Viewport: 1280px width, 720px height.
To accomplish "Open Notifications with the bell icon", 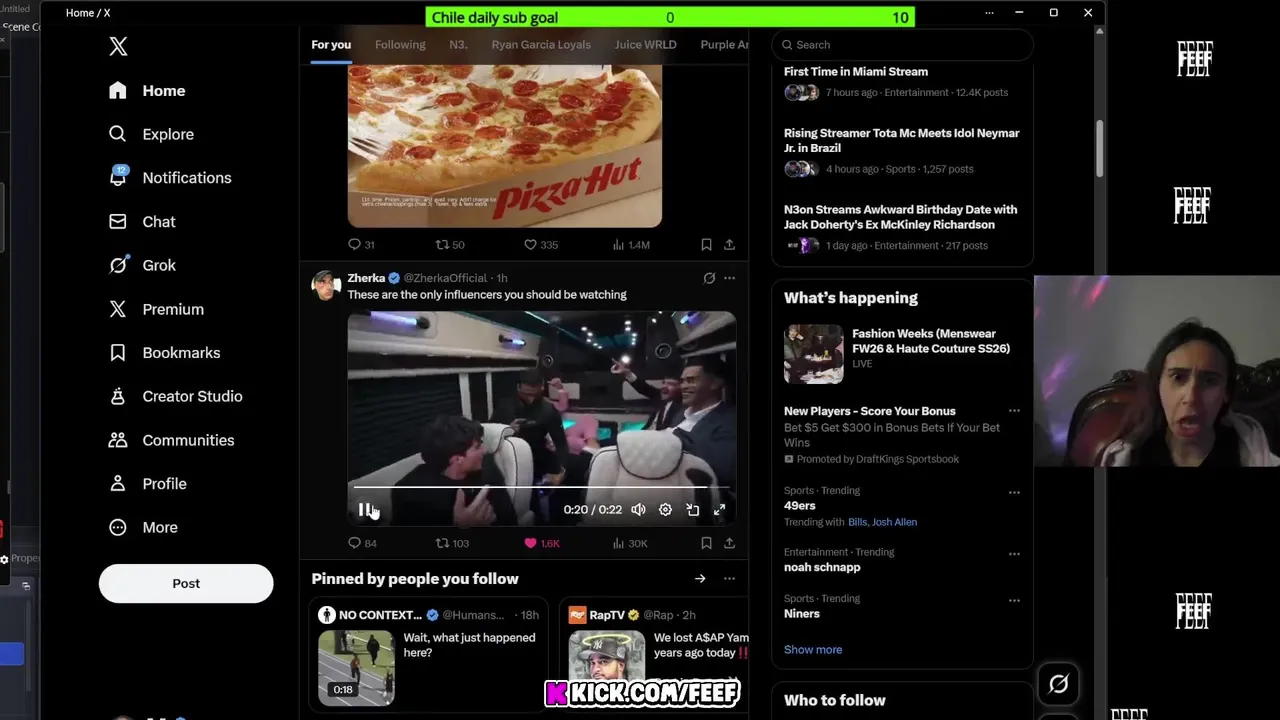I will pyautogui.click(x=171, y=178).
